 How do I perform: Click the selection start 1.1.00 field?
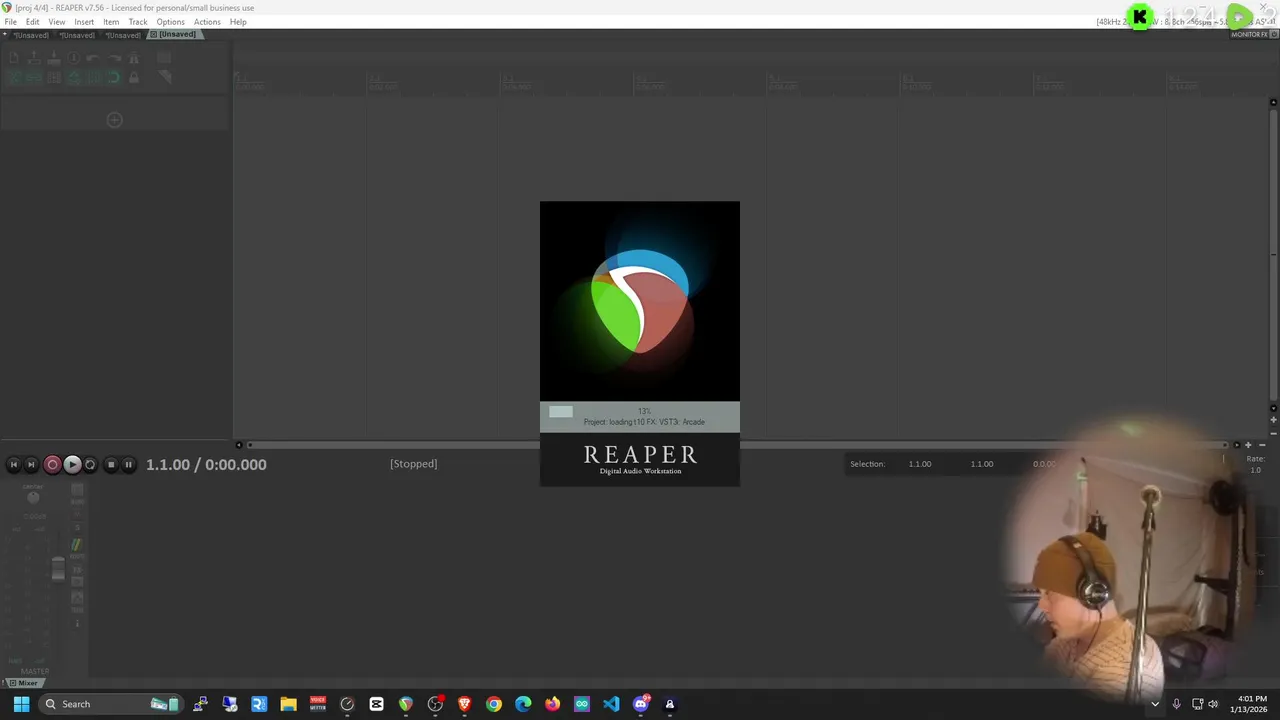[920, 464]
